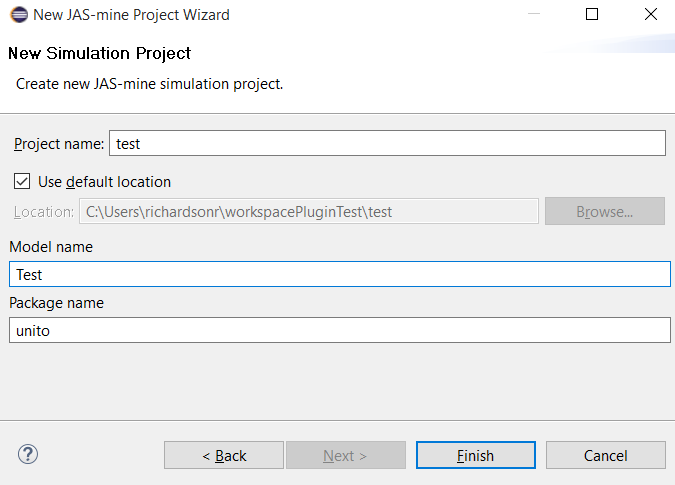The height and width of the screenshot is (485, 675).
Task: Click the Next button
Action: click(x=345, y=455)
